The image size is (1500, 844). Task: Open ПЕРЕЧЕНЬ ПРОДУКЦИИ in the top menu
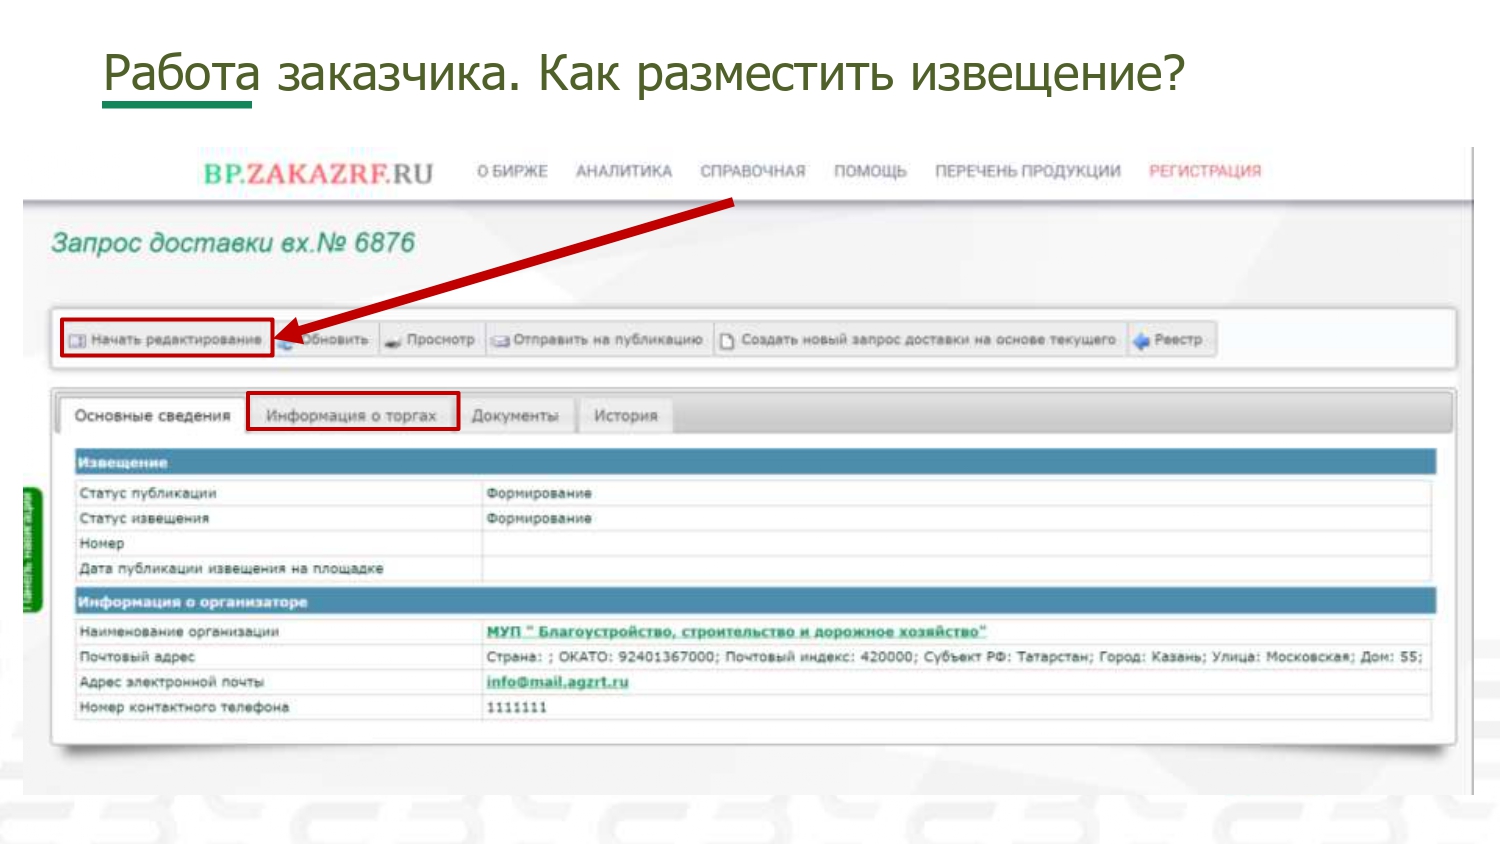(x=1027, y=172)
